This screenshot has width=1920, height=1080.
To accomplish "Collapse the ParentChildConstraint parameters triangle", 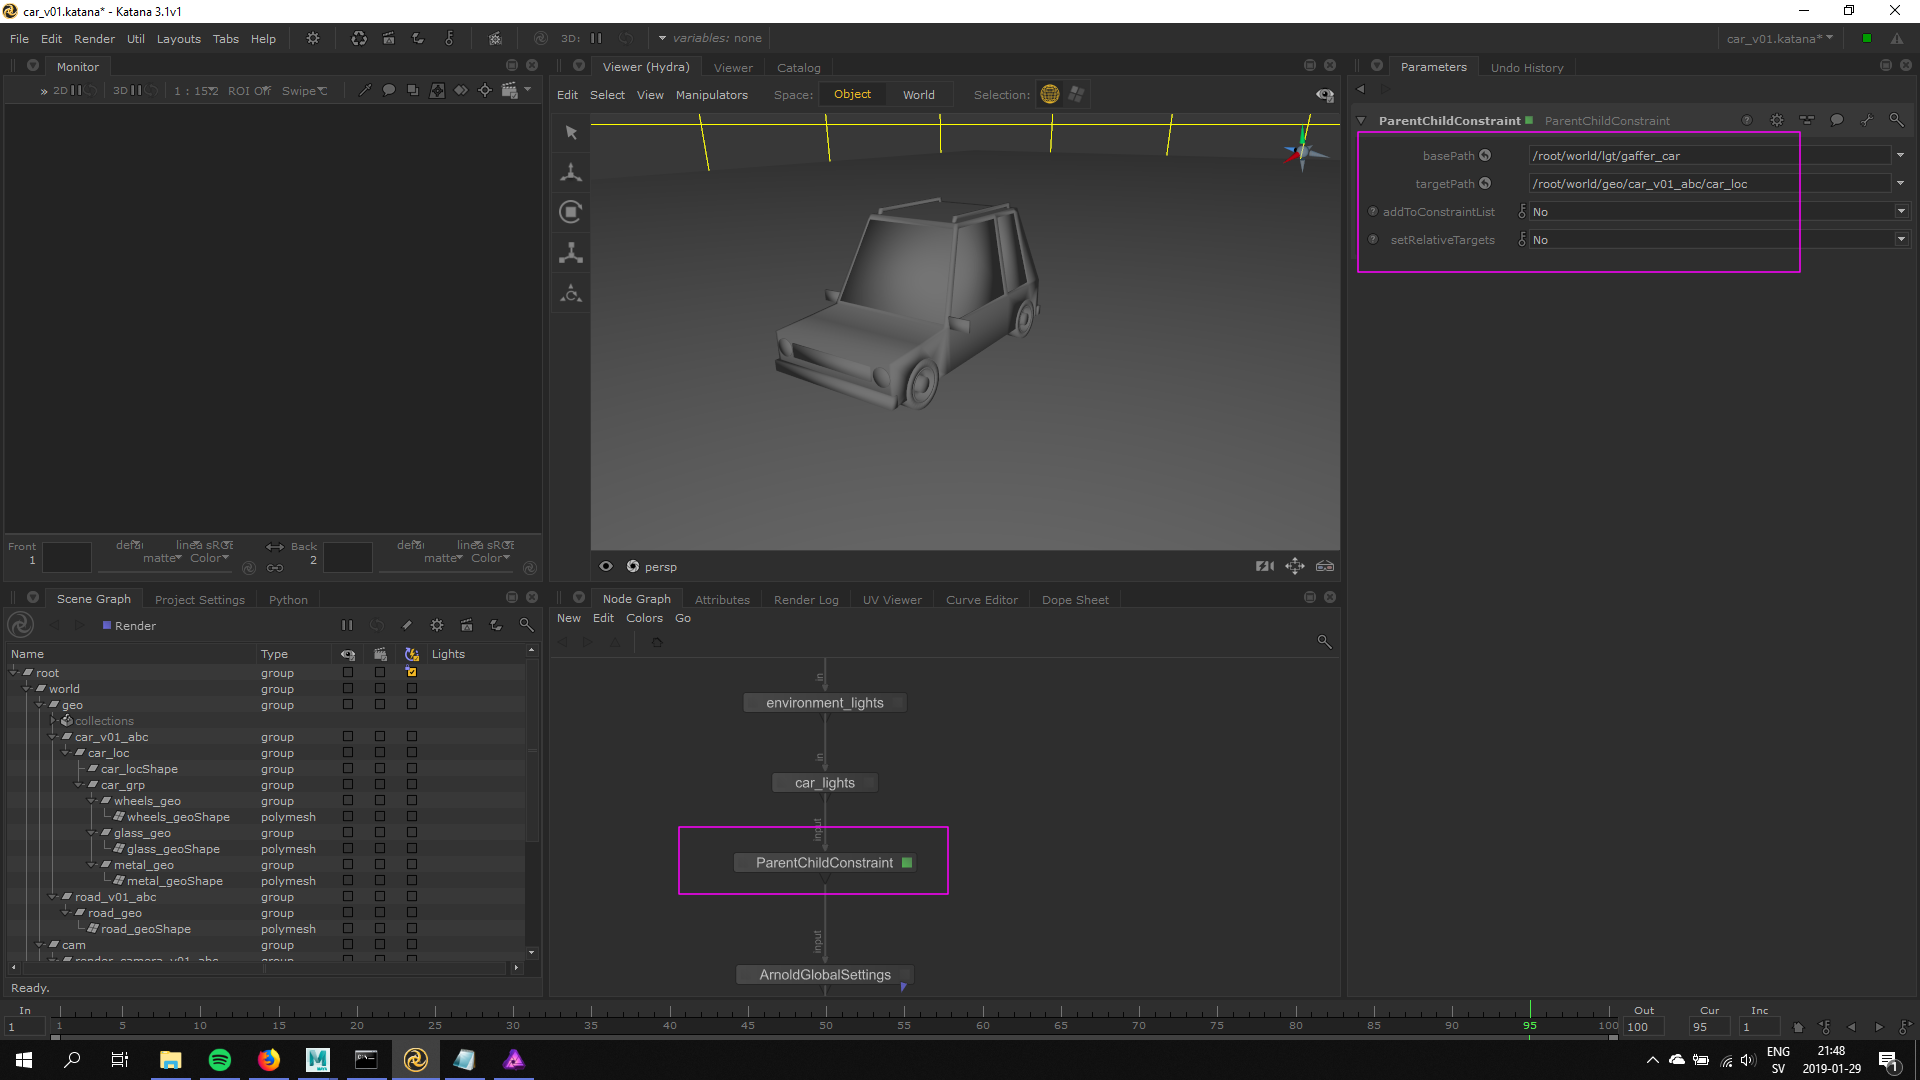I will pyautogui.click(x=1361, y=120).
